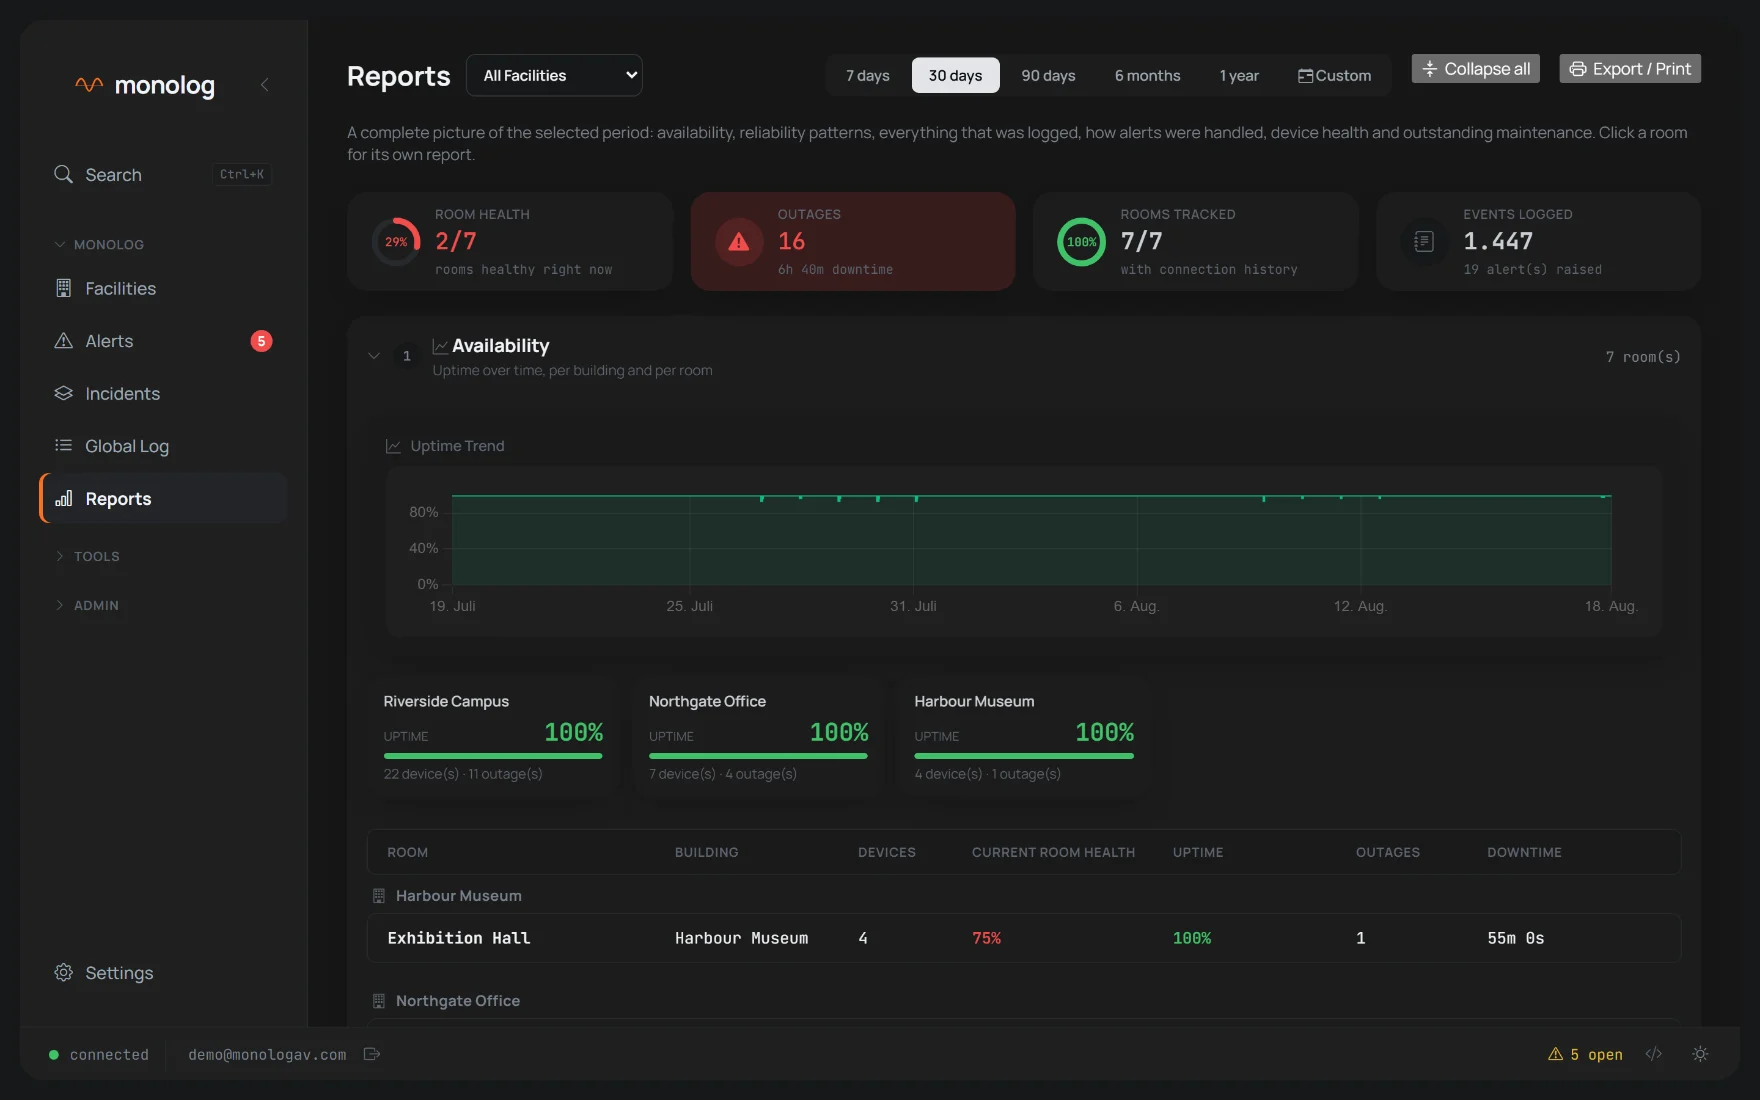Image resolution: width=1760 pixels, height=1100 pixels.
Task: Click the Alerts warning triangle icon
Action: [63, 341]
